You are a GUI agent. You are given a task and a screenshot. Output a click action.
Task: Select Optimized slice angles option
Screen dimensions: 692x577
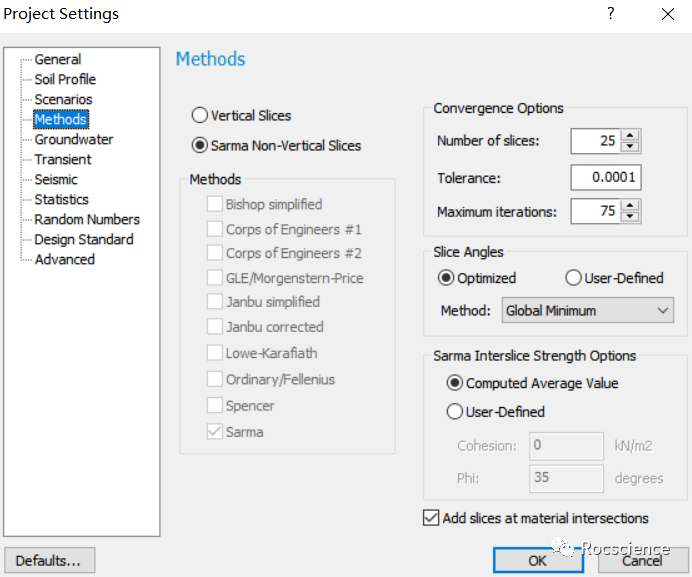(446, 278)
